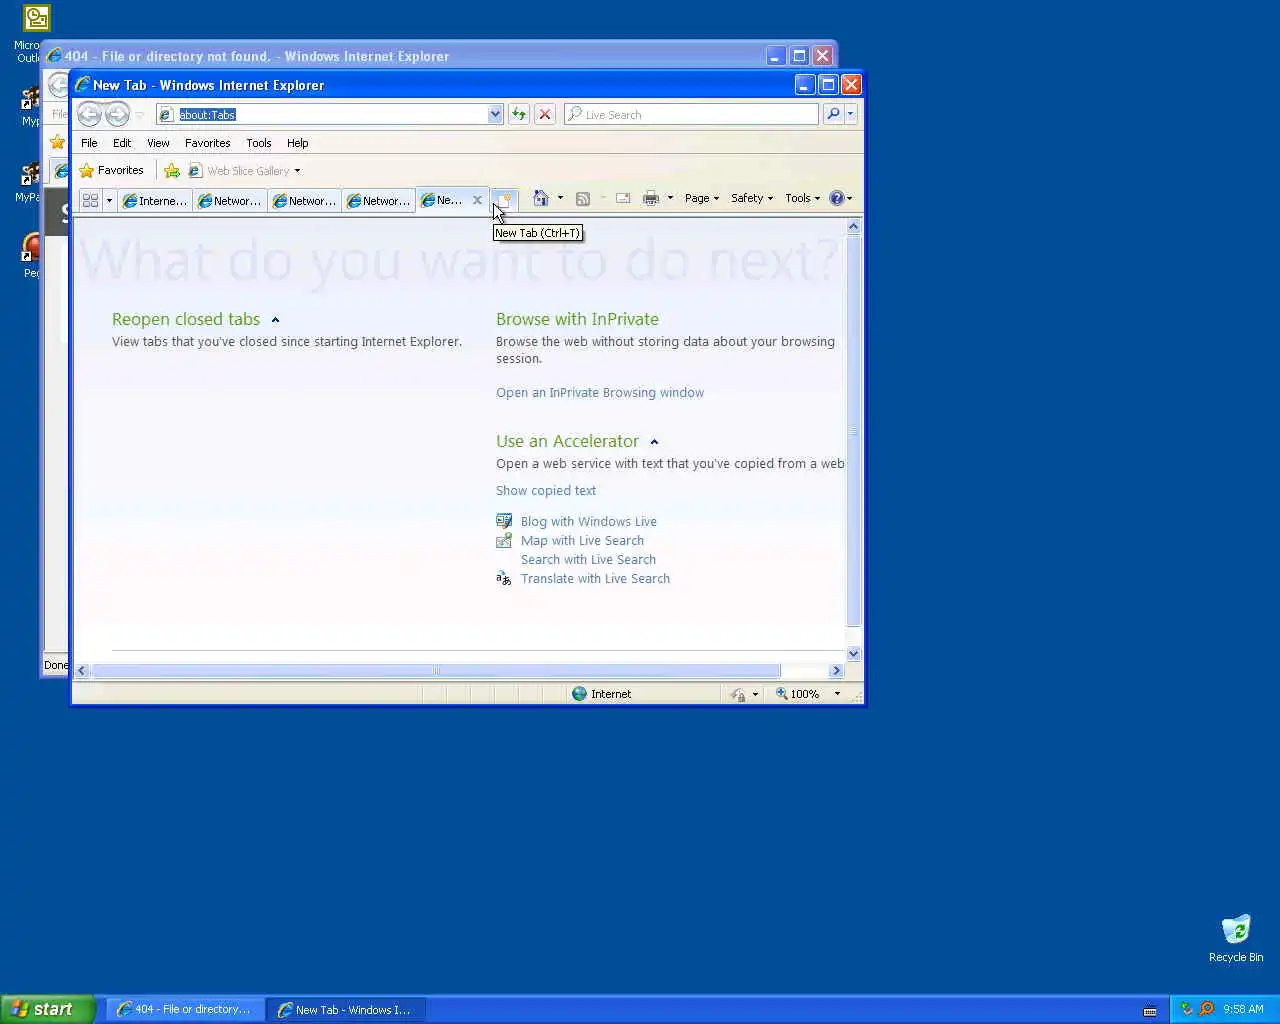
Task: Click the Reopen closed tabs heading
Action: pyautogui.click(x=186, y=319)
